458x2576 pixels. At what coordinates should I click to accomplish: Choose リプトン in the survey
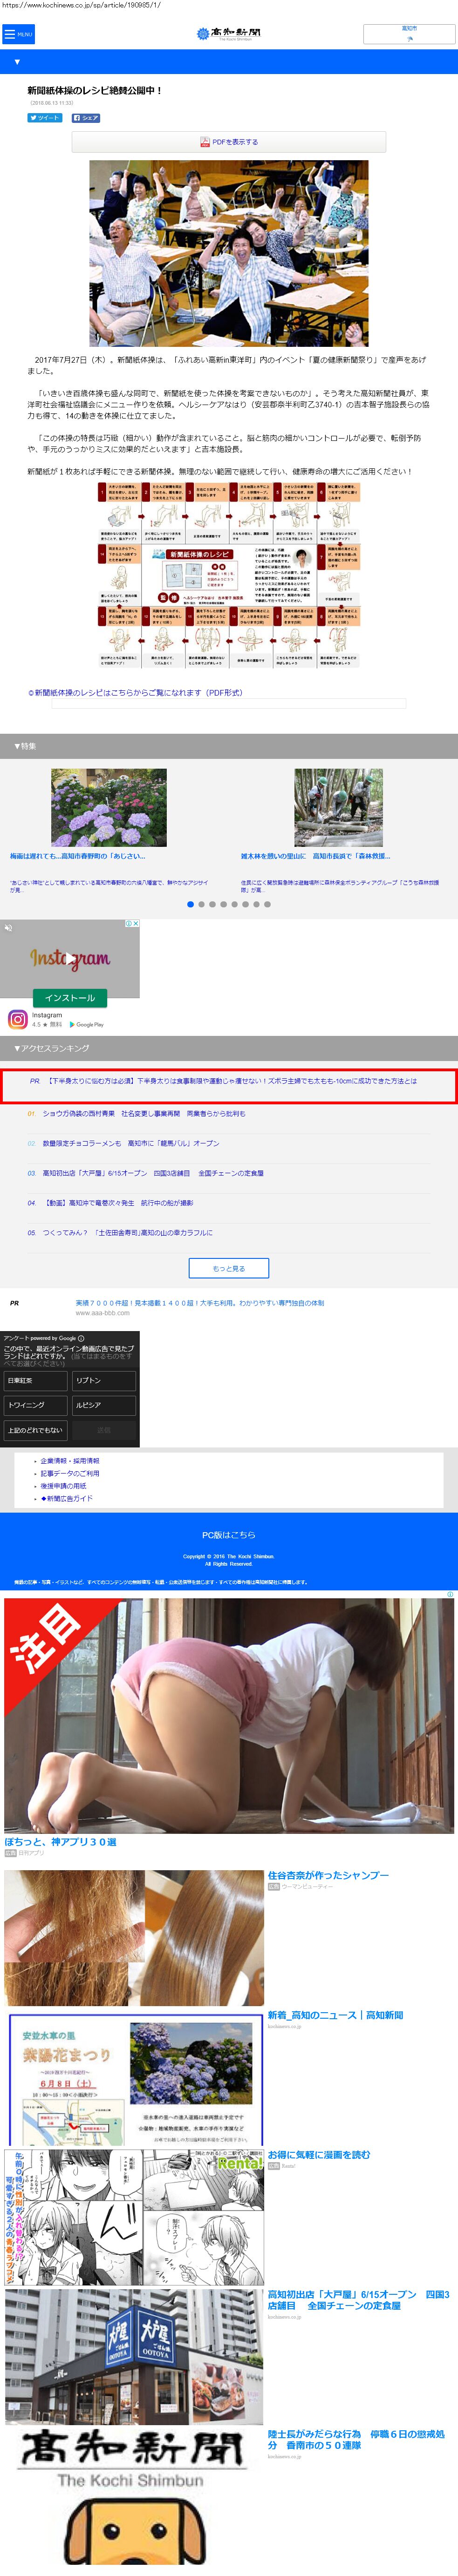point(104,1380)
